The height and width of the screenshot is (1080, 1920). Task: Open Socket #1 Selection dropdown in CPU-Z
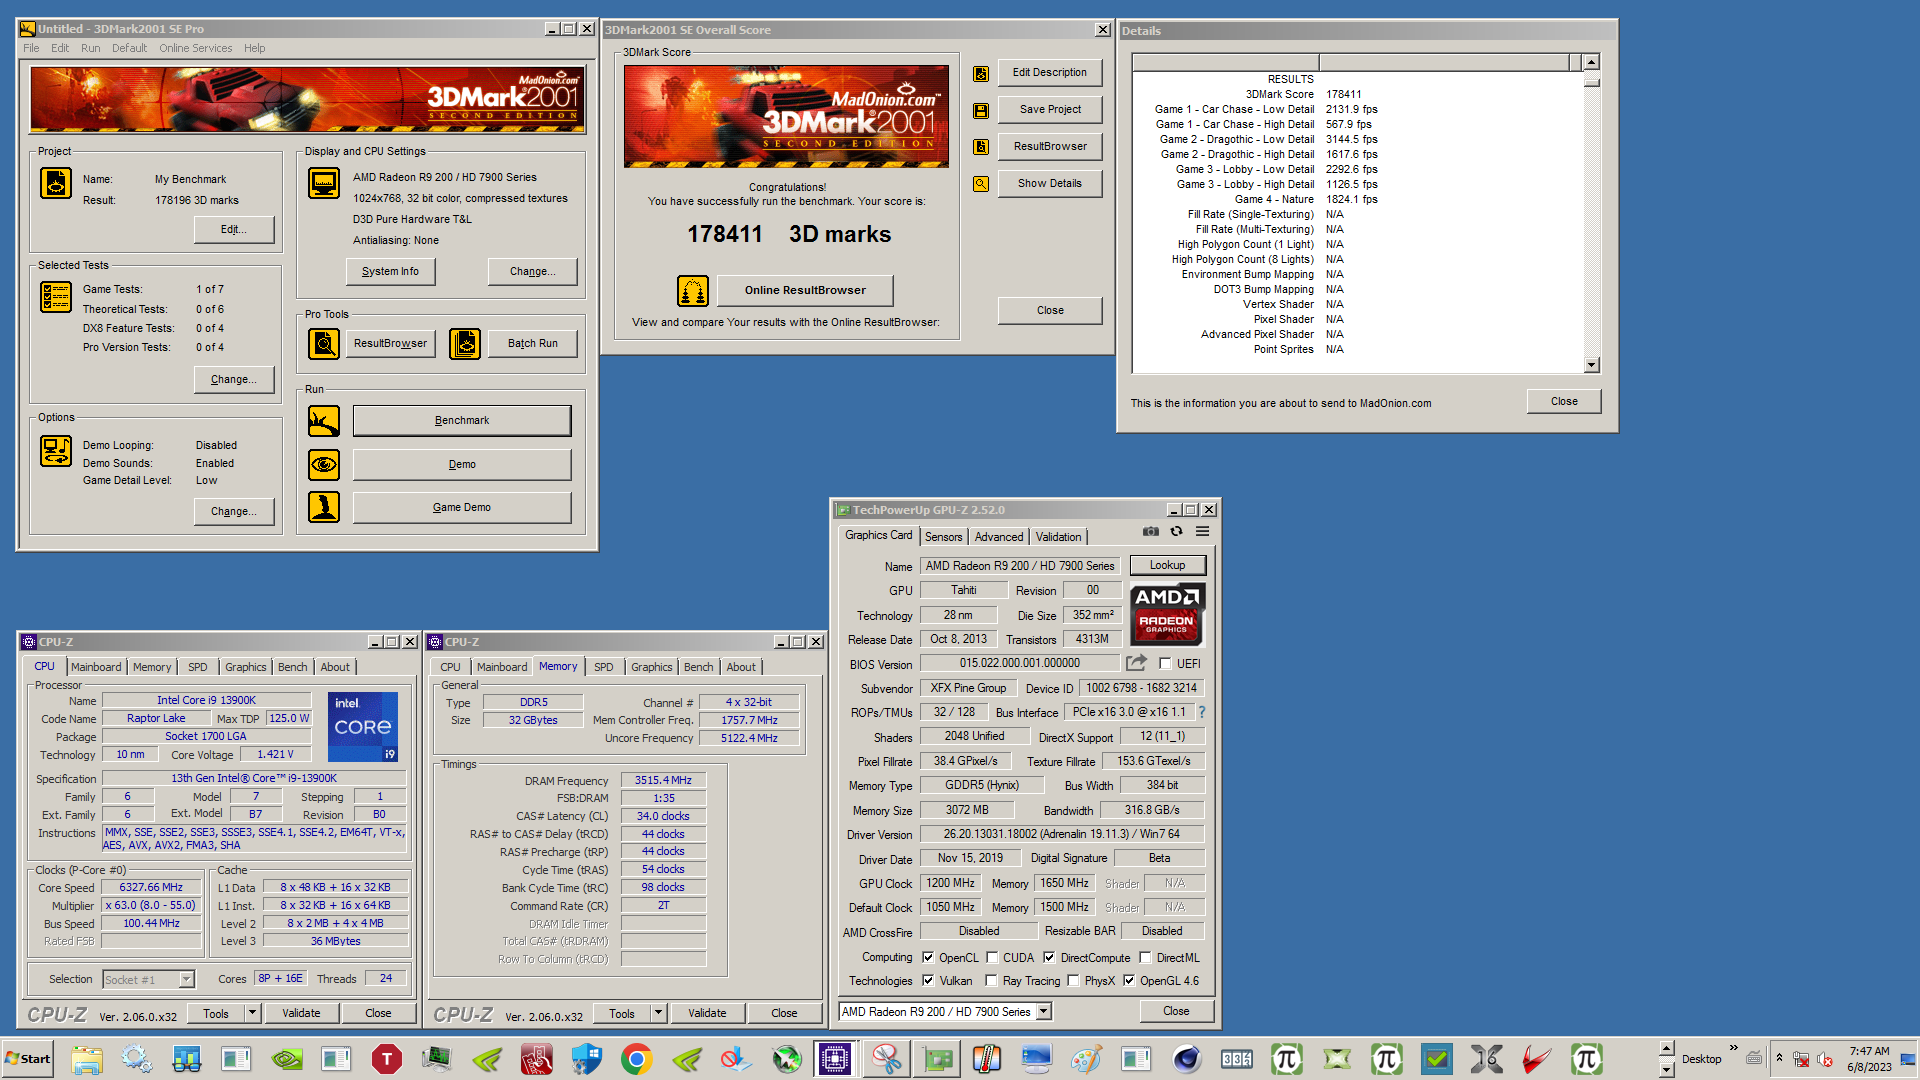click(x=186, y=979)
